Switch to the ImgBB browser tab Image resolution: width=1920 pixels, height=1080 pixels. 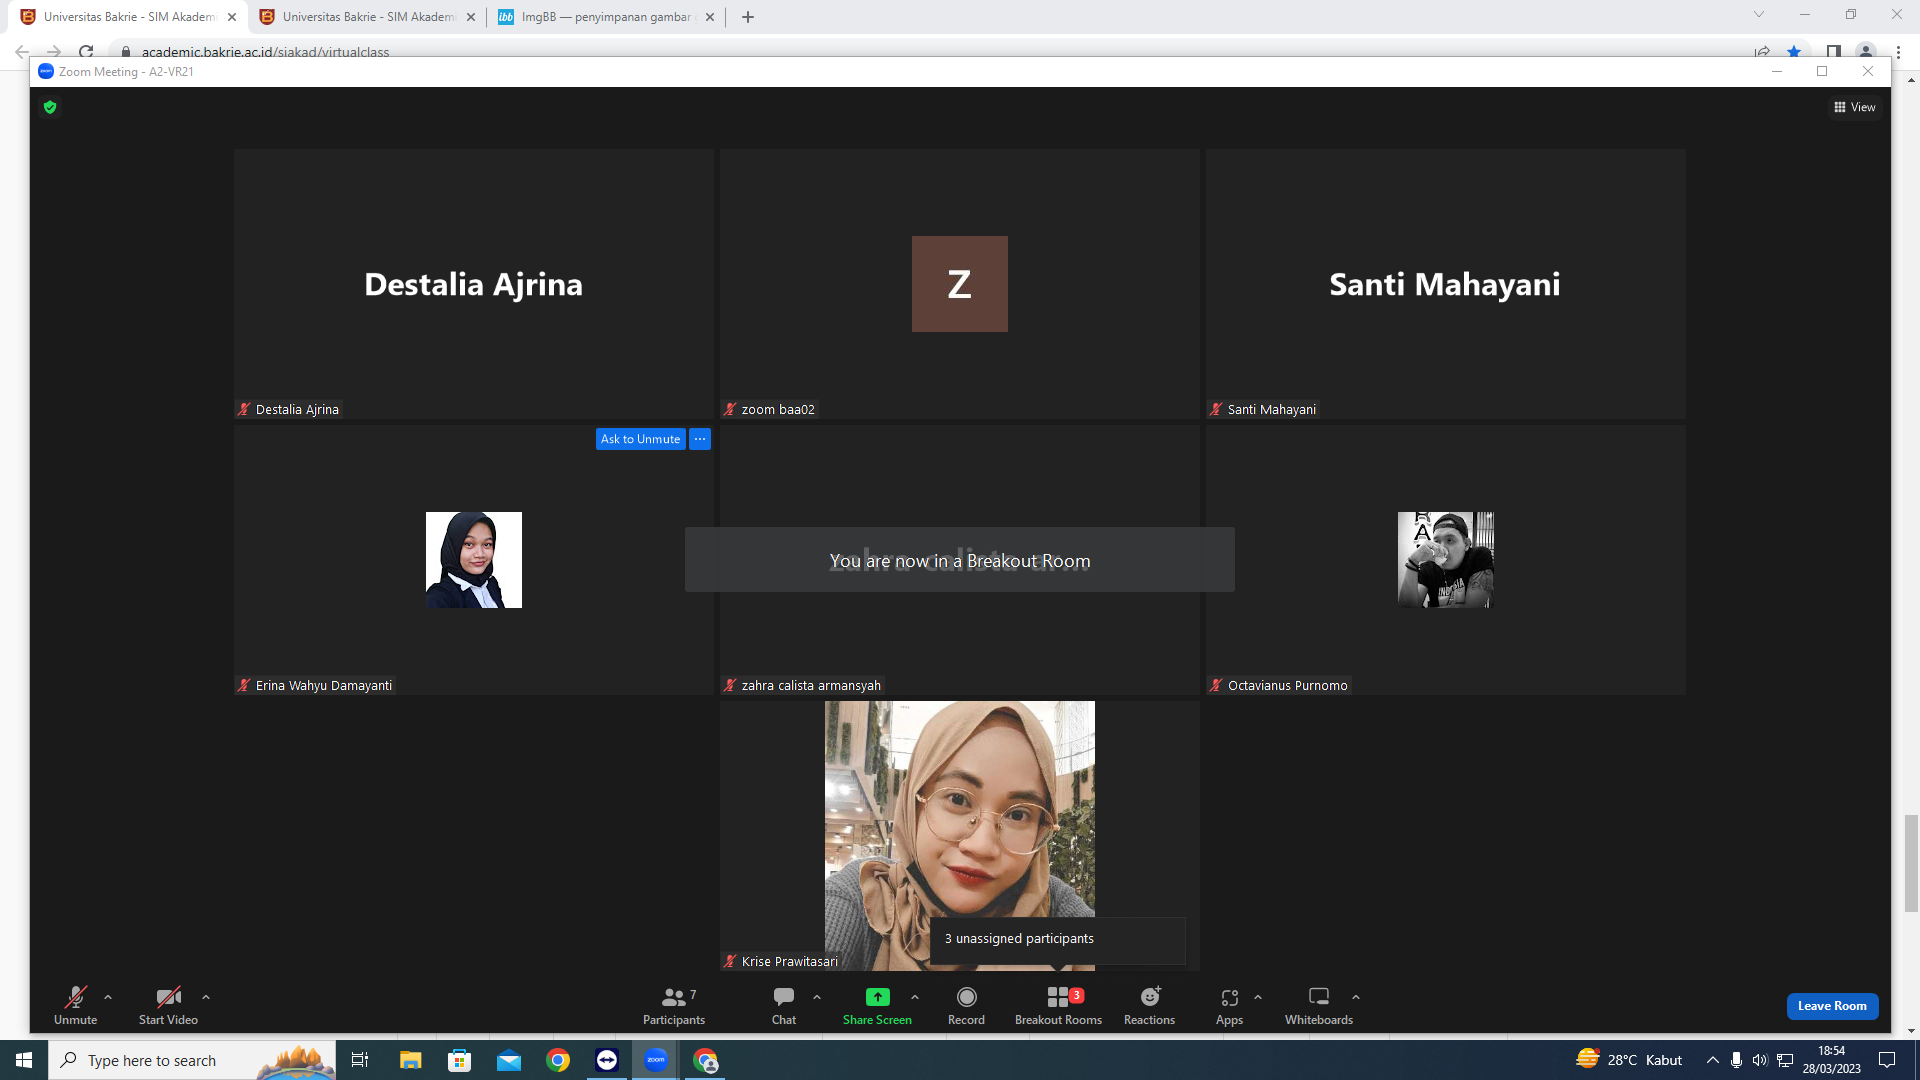(606, 17)
